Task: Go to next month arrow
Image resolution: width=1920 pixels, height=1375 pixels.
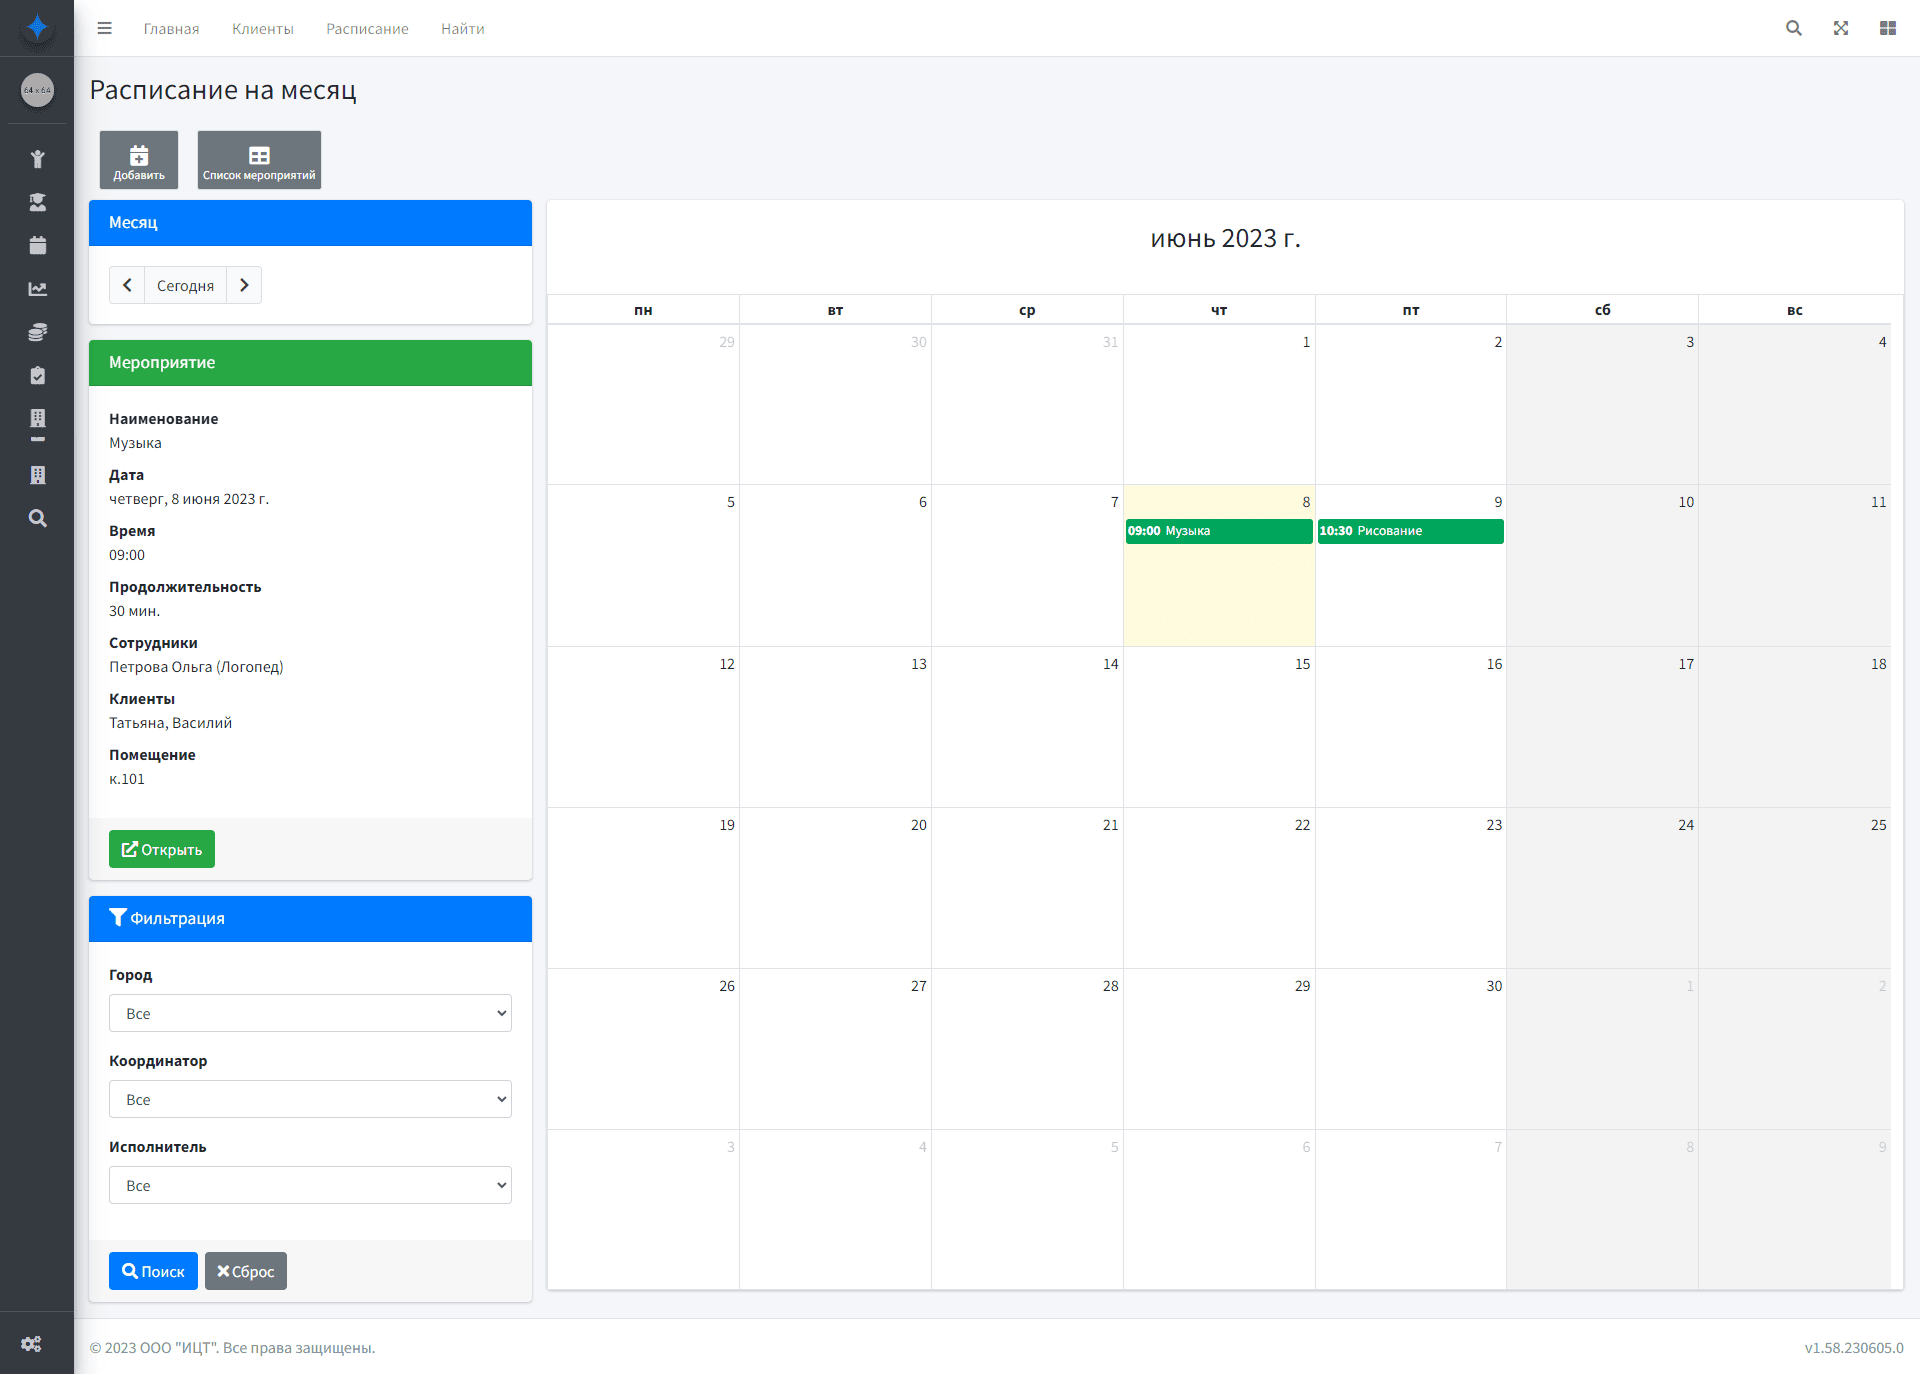Action: coord(244,285)
